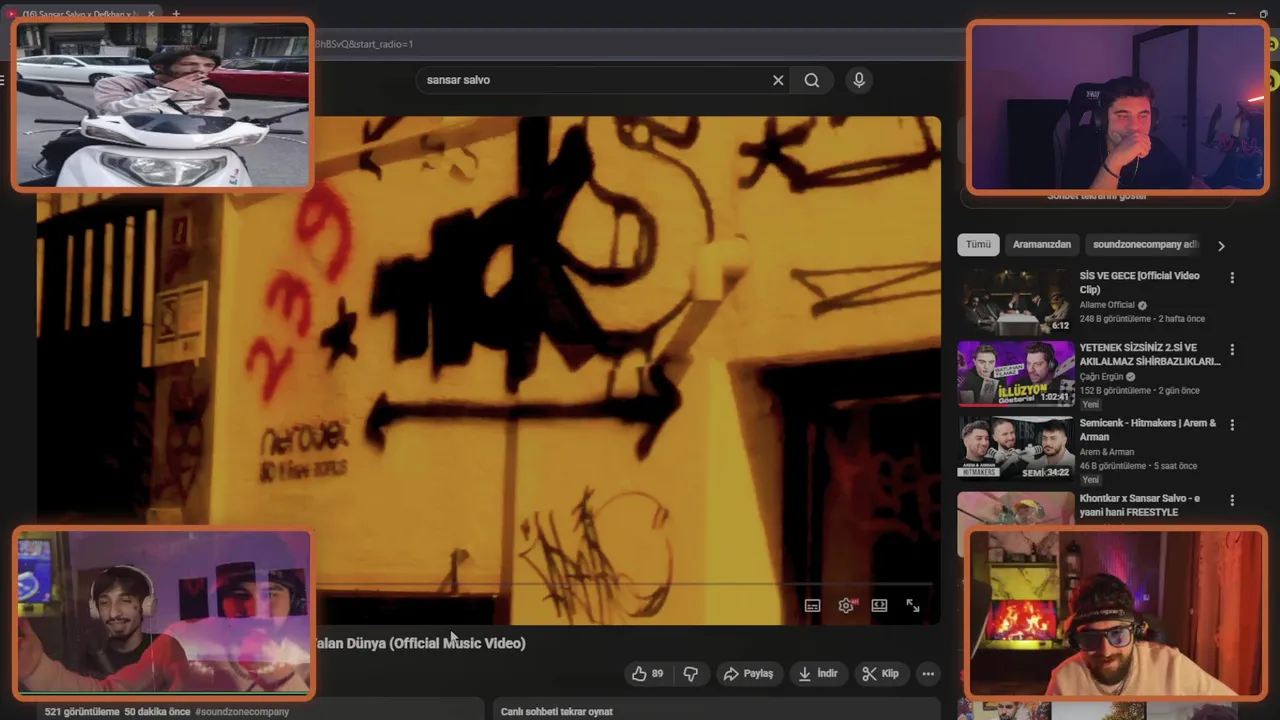Viewport: 1280px width, 720px height.
Task: Select the soundzonecompany filter chip
Action: tap(1145, 245)
